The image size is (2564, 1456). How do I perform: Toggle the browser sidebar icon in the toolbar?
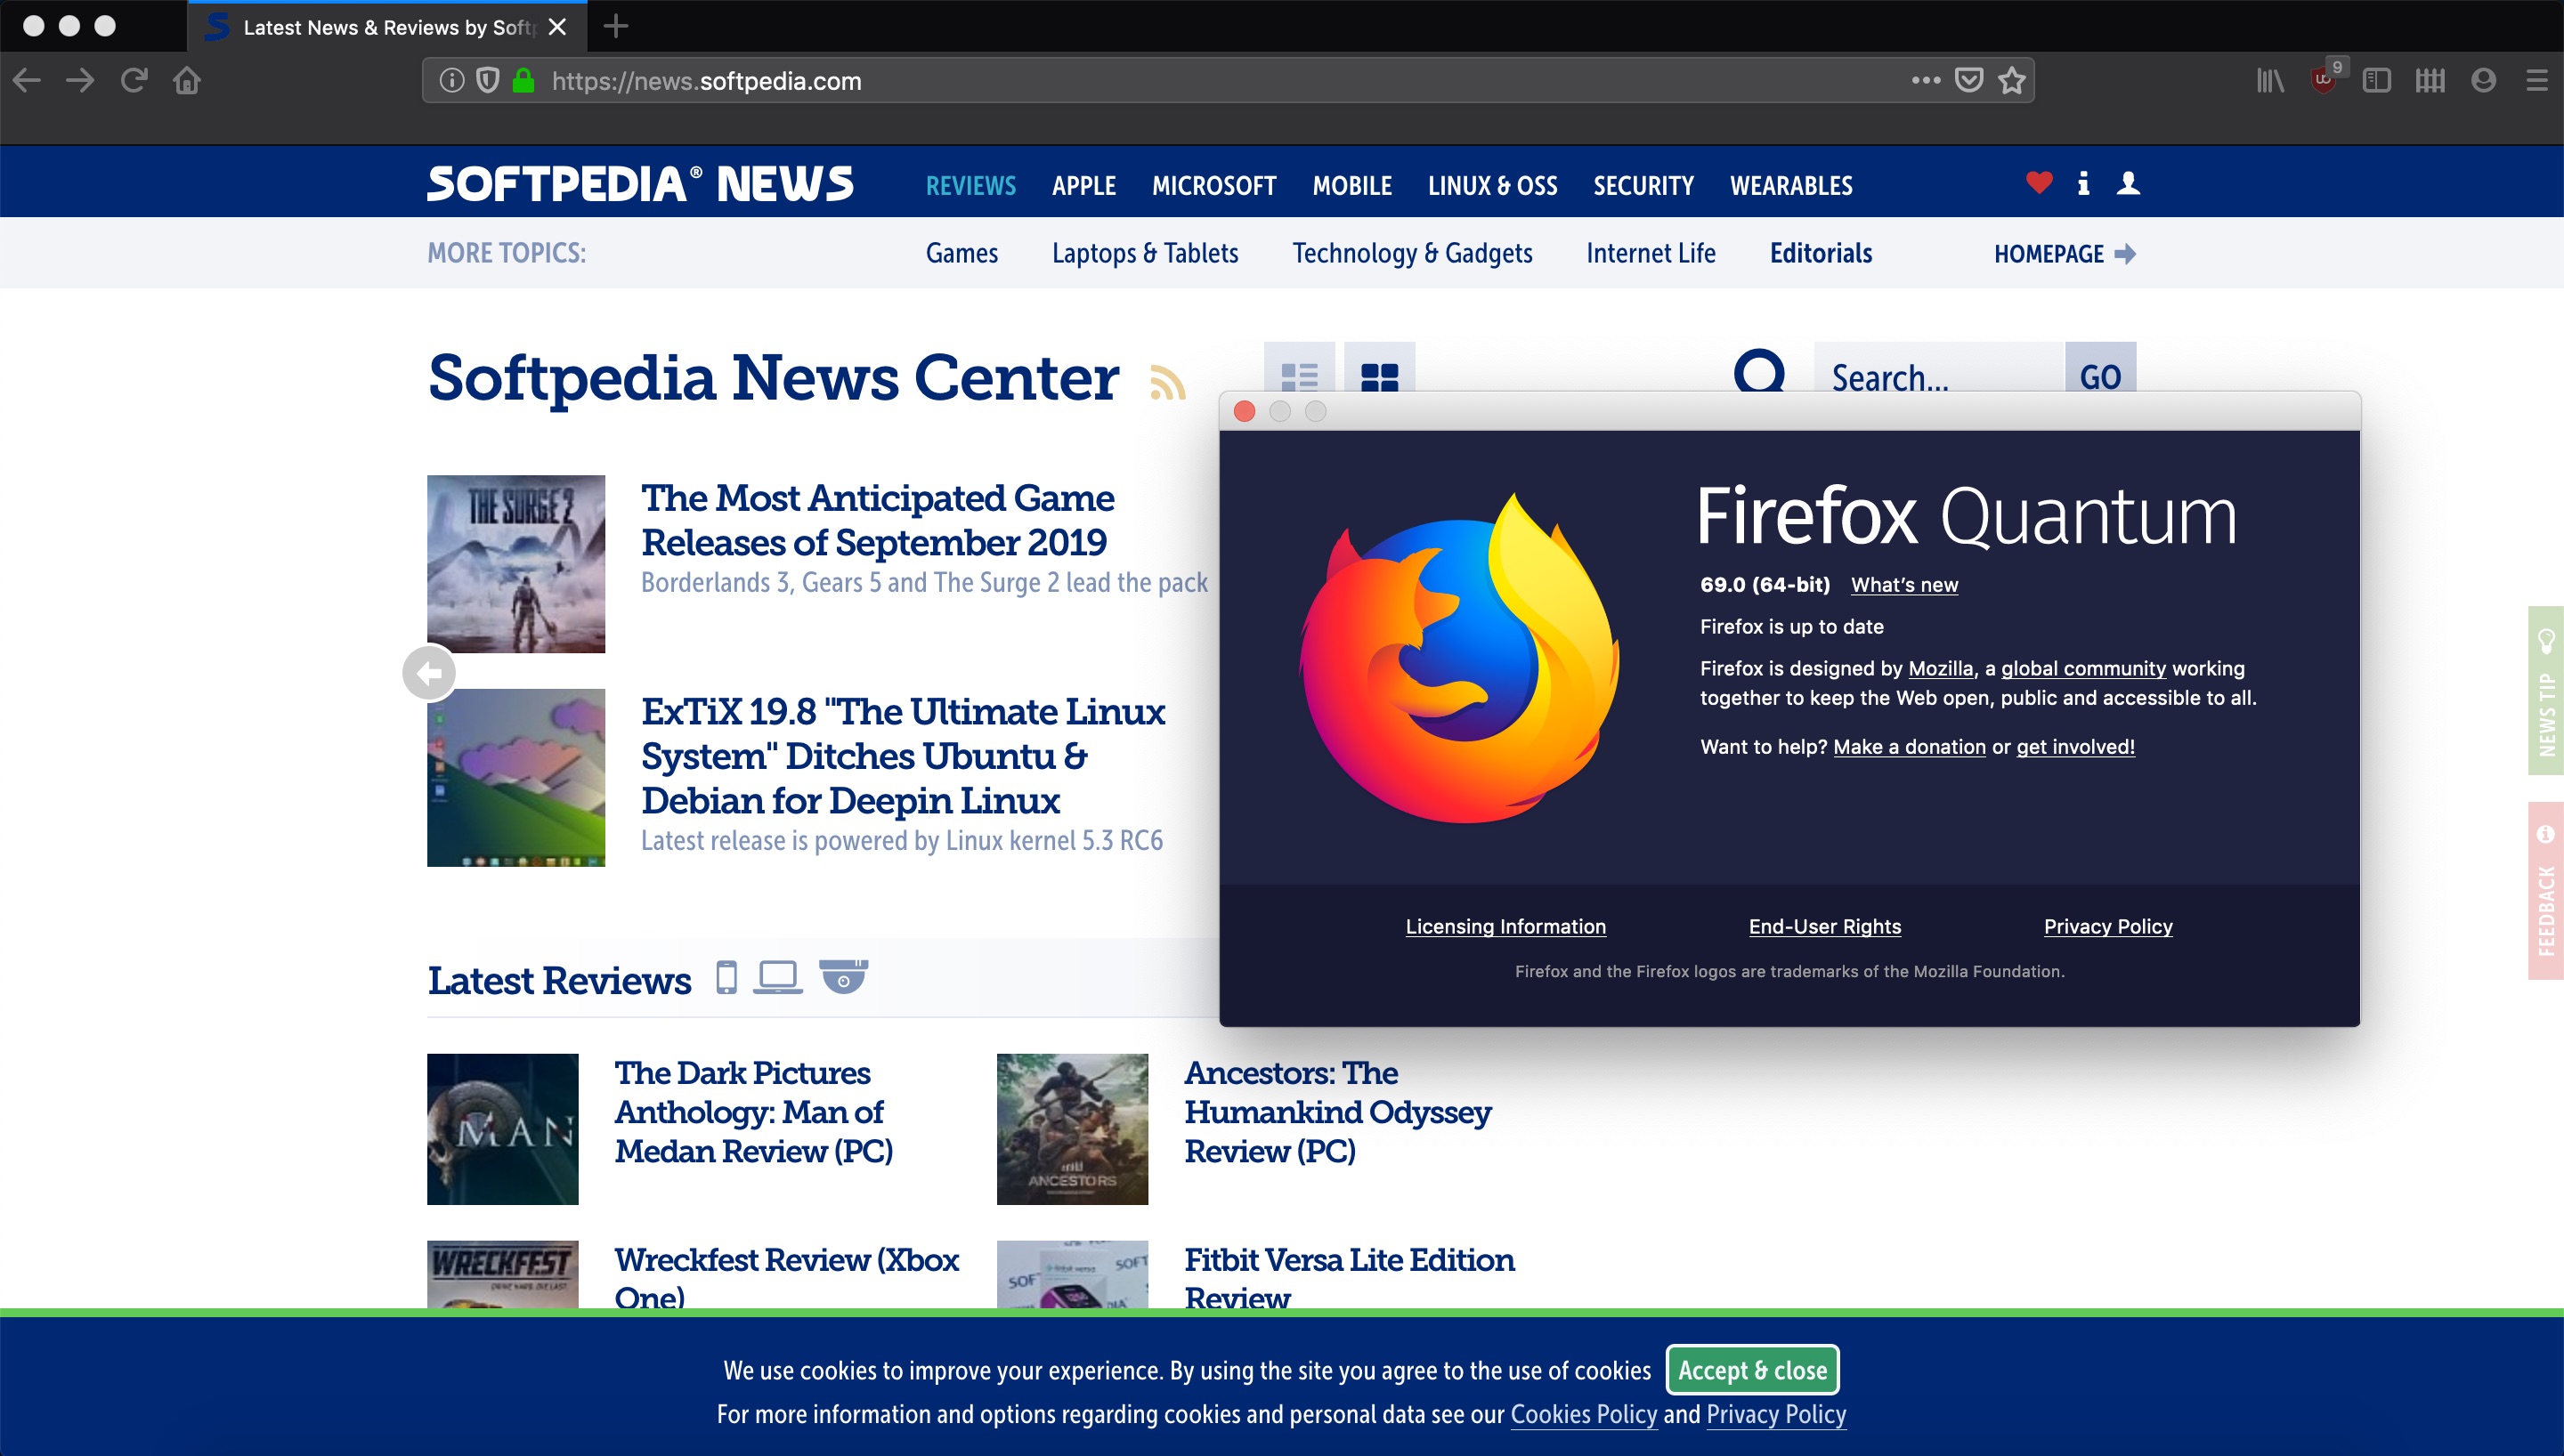point(2376,81)
